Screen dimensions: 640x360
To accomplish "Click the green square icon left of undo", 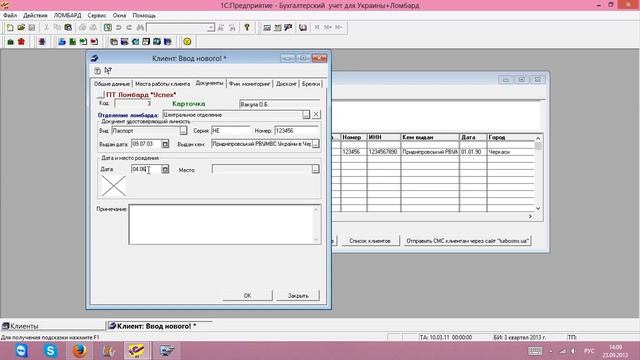I will (x=107, y=27).
